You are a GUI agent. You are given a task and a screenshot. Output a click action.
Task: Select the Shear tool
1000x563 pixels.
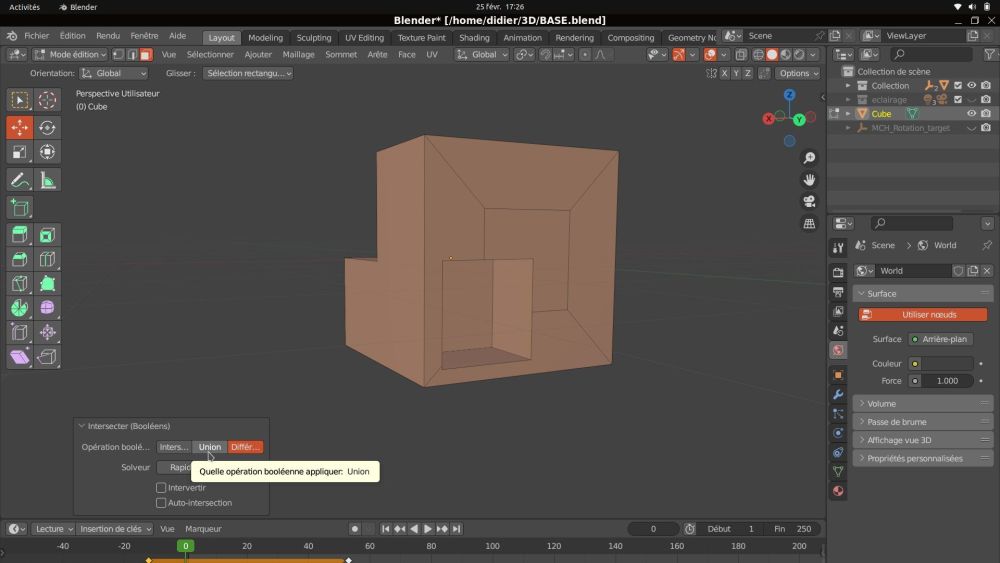pyautogui.click(x=20, y=356)
